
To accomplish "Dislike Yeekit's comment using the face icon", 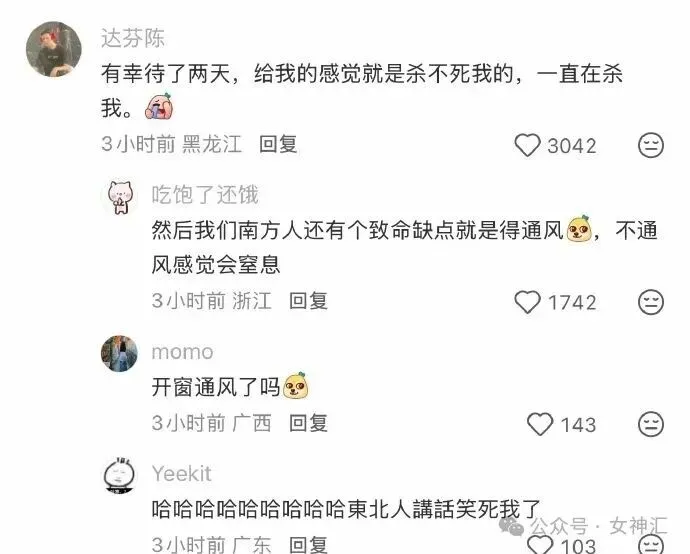I will tap(651, 546).
